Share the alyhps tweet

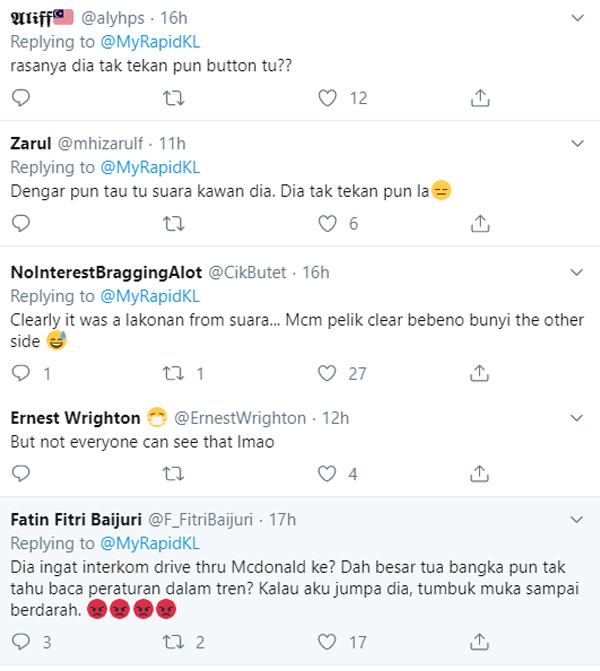pyautogui.click(x=480, y=98)
